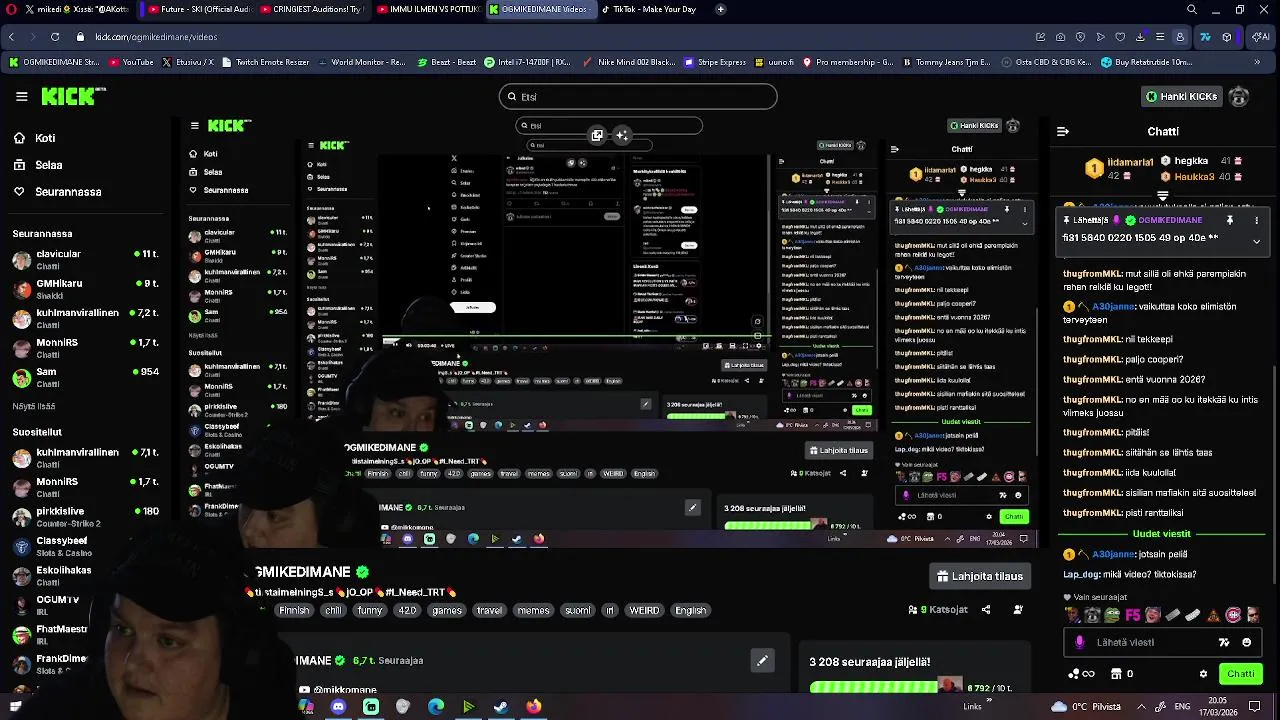Click Näytä lisää under followed channels
Image resolution: width=1280 pixels, height=720 pixels.
(34, 407)
